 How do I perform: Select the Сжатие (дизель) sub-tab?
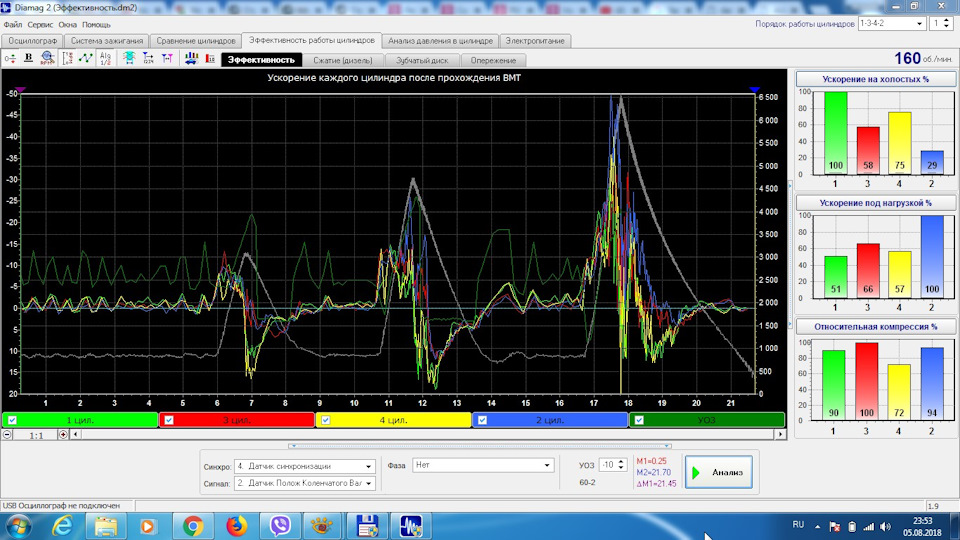343,60
